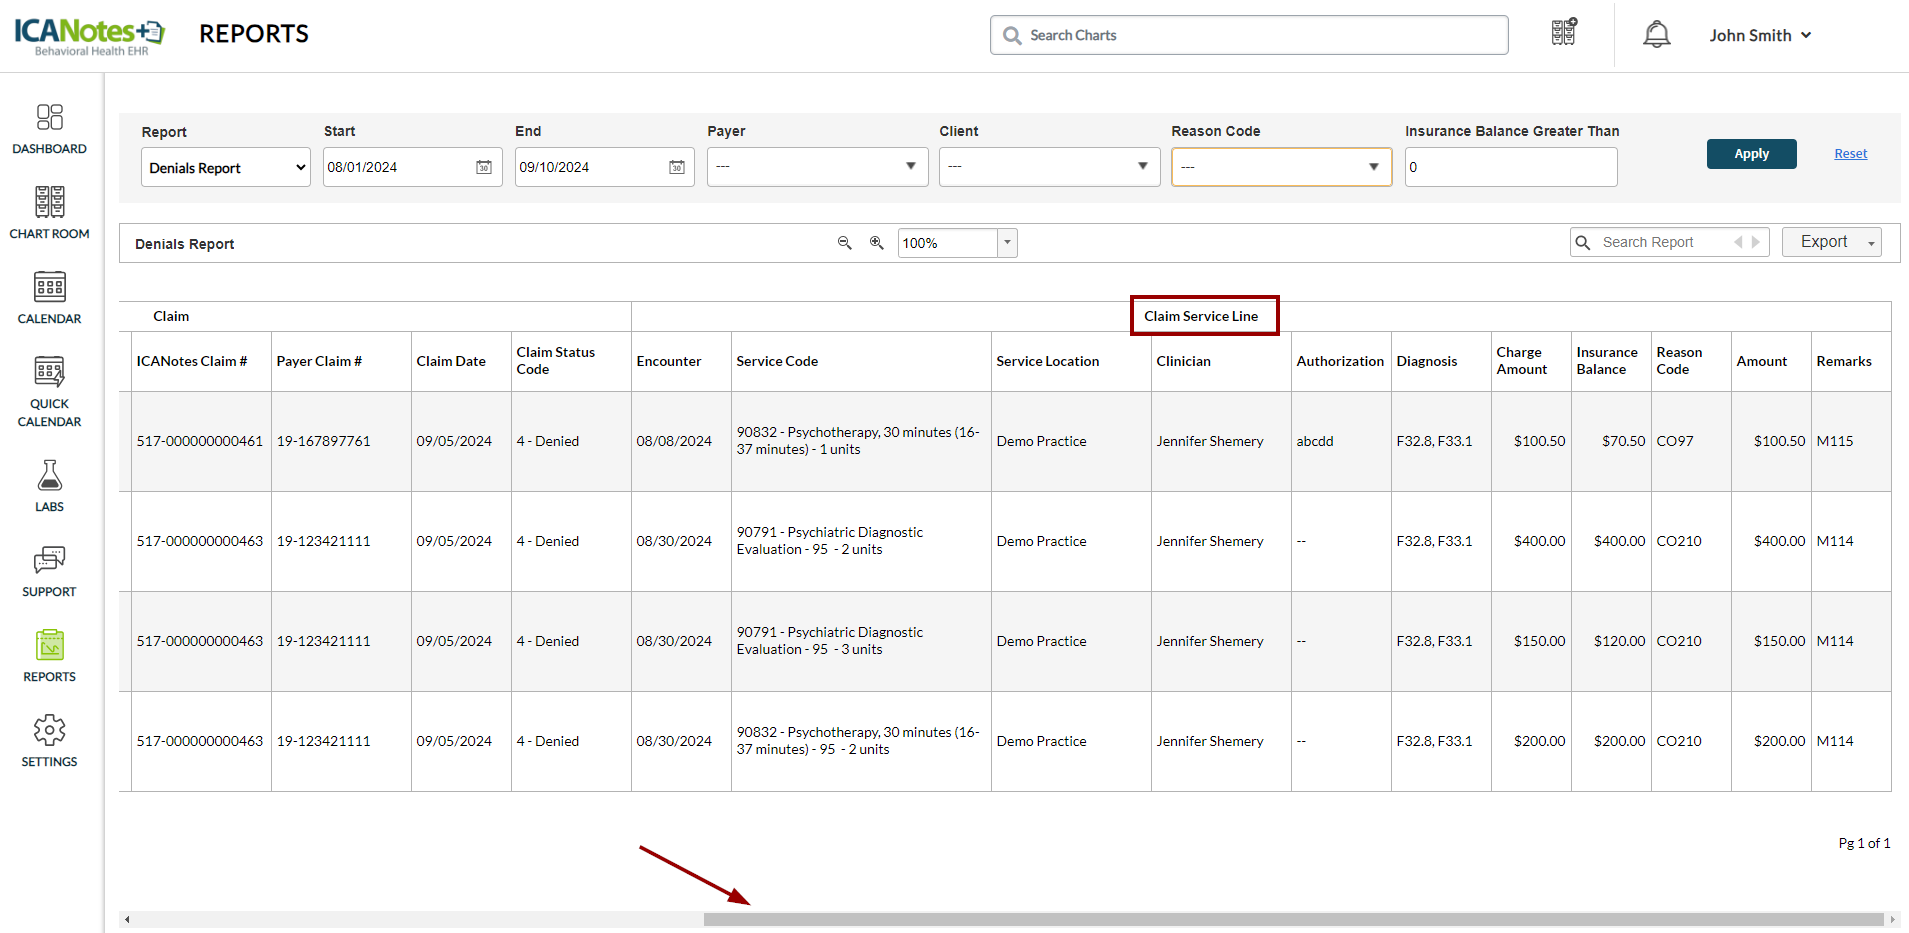
Task: Click the zoom out magnifier icon
Action: 845,243
